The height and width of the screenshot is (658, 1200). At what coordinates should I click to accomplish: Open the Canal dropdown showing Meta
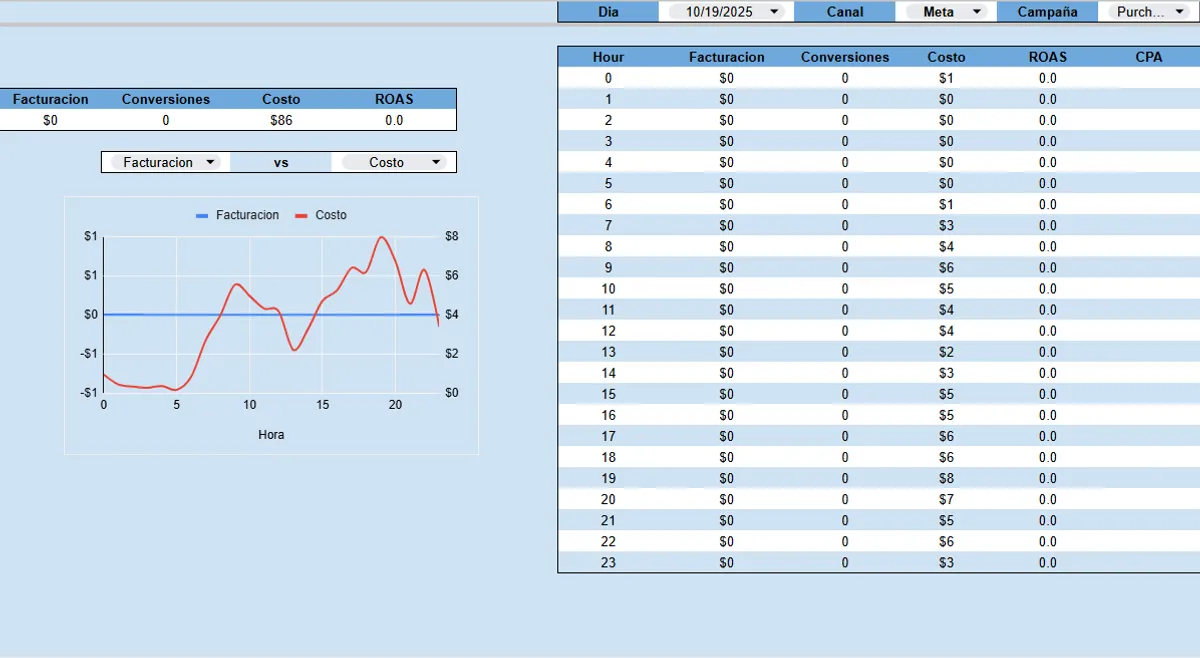coord(945,11)
